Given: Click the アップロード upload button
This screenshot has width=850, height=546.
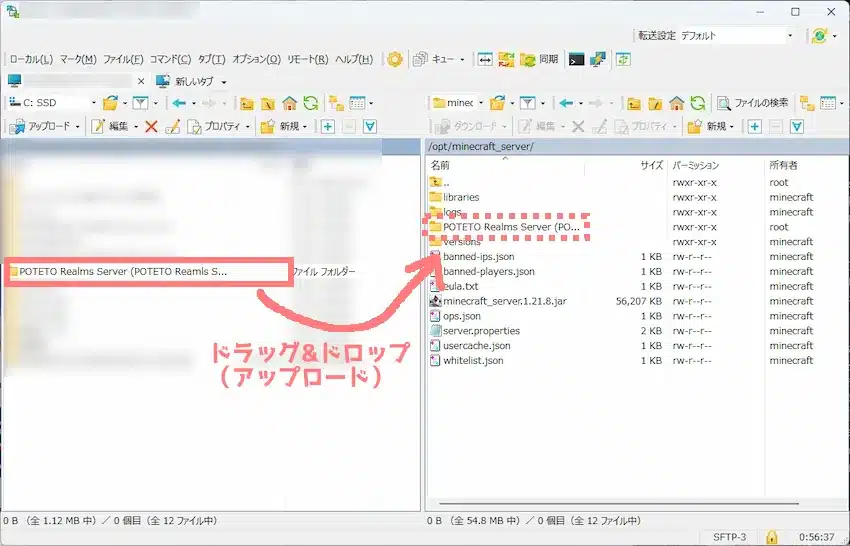Looking at the screenshot, I should pyautogui.click(x=46, y=126).
